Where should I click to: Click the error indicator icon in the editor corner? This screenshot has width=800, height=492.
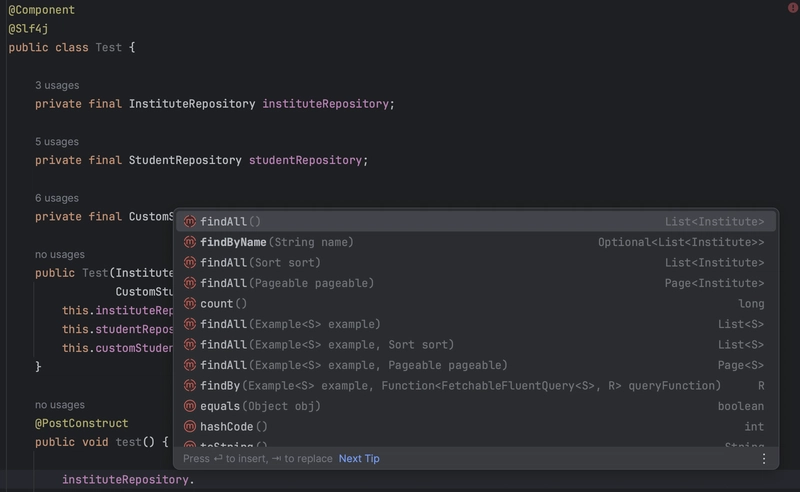(792, 8)
